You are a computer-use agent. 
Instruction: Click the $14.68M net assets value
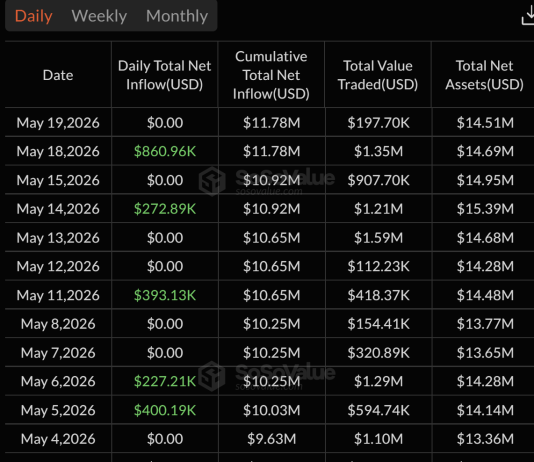click(x=485, y=238)
